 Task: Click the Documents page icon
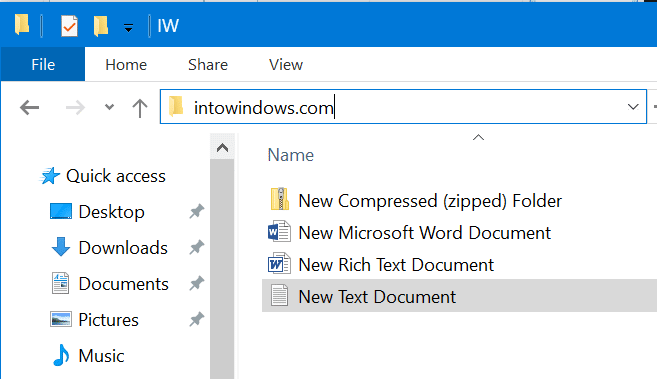61,283
